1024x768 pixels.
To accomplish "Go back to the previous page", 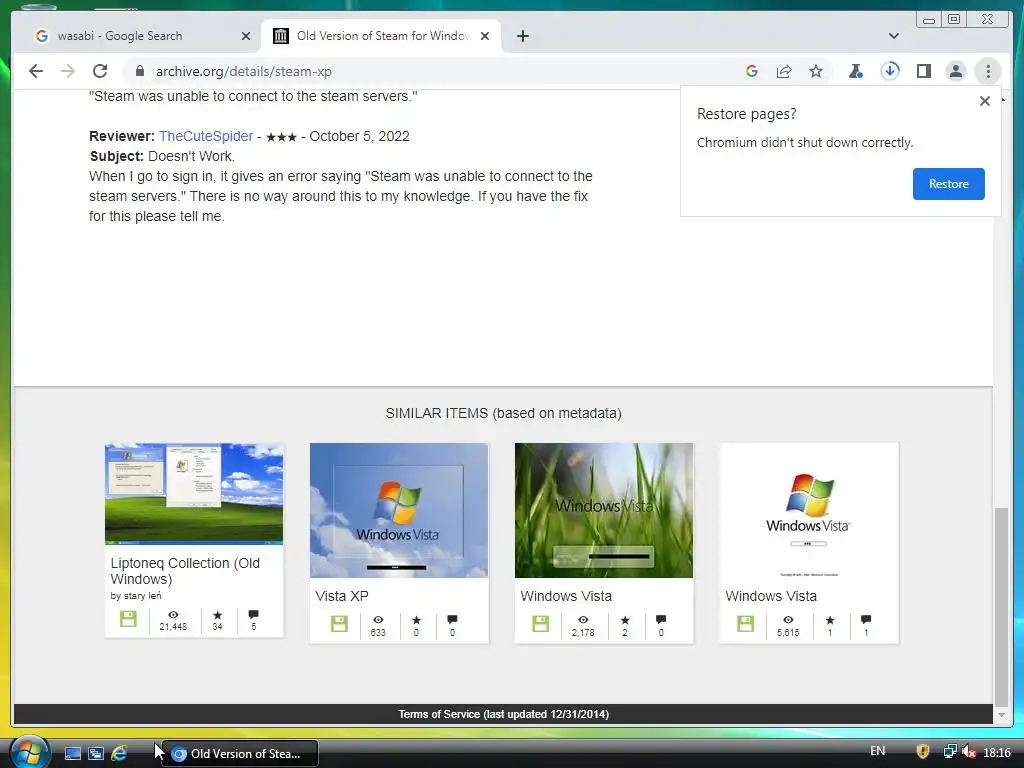I will click(x=36, y=71).
